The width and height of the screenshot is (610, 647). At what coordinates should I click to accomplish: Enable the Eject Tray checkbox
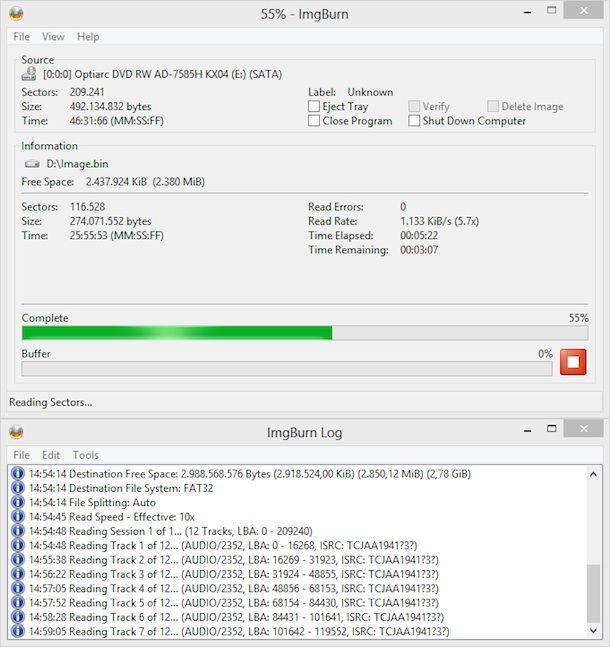tap(314, 106)
